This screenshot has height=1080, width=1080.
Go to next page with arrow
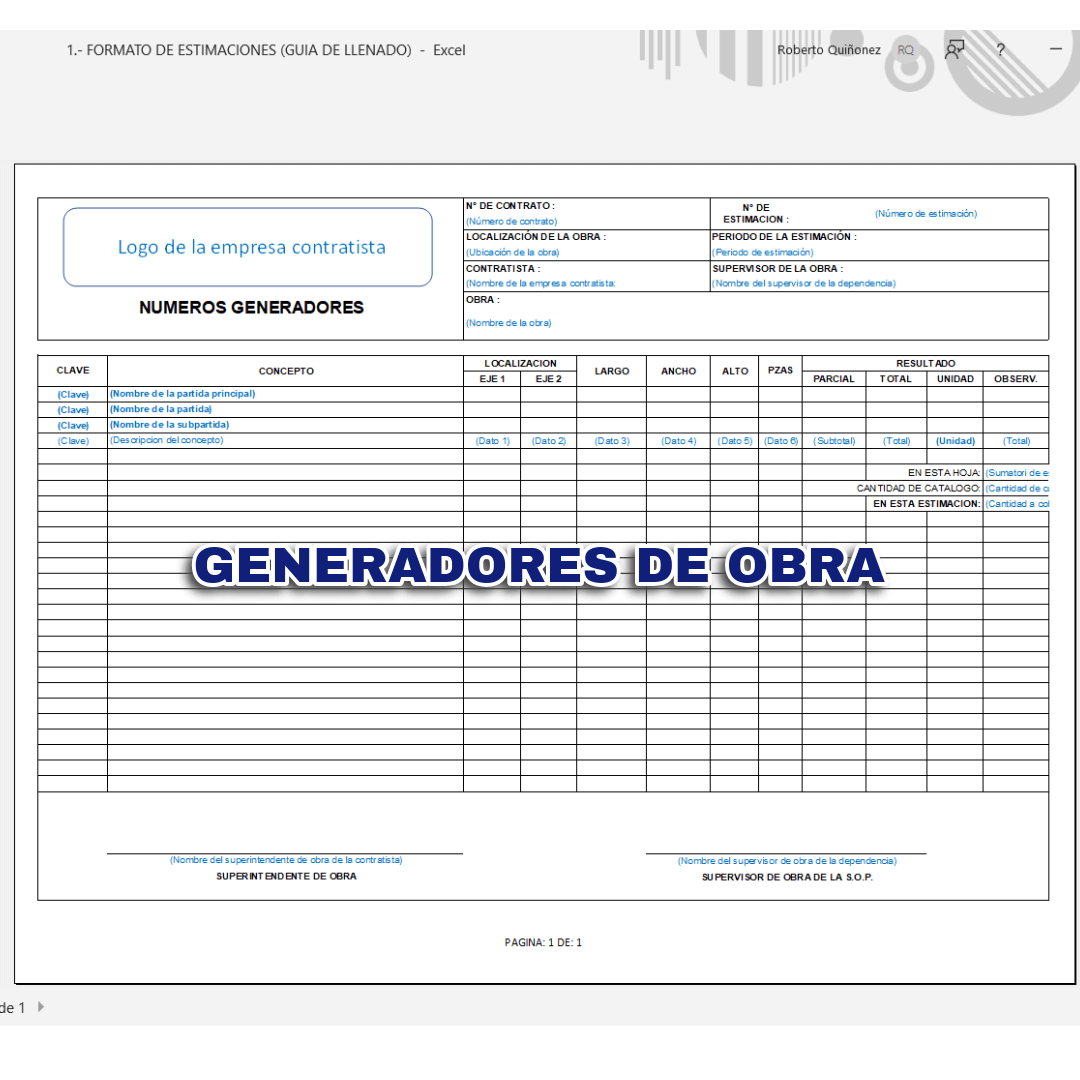(x=41, y=1007)
